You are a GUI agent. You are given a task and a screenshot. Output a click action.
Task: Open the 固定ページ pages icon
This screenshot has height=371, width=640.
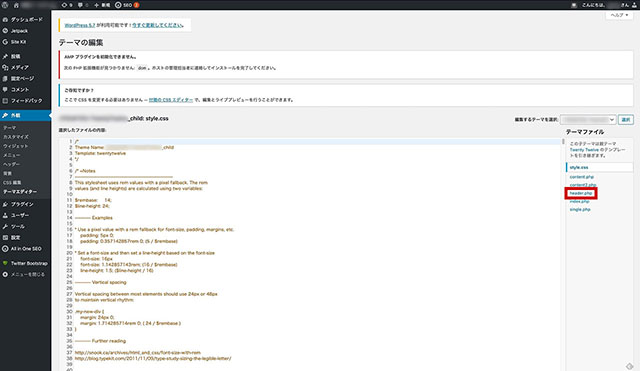pyautogui.click(x=5, y=78)
